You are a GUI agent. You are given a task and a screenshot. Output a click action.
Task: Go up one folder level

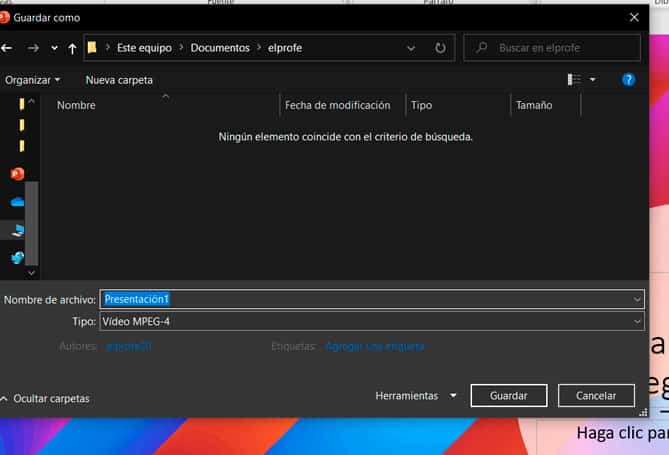click(x=73, y=48)
